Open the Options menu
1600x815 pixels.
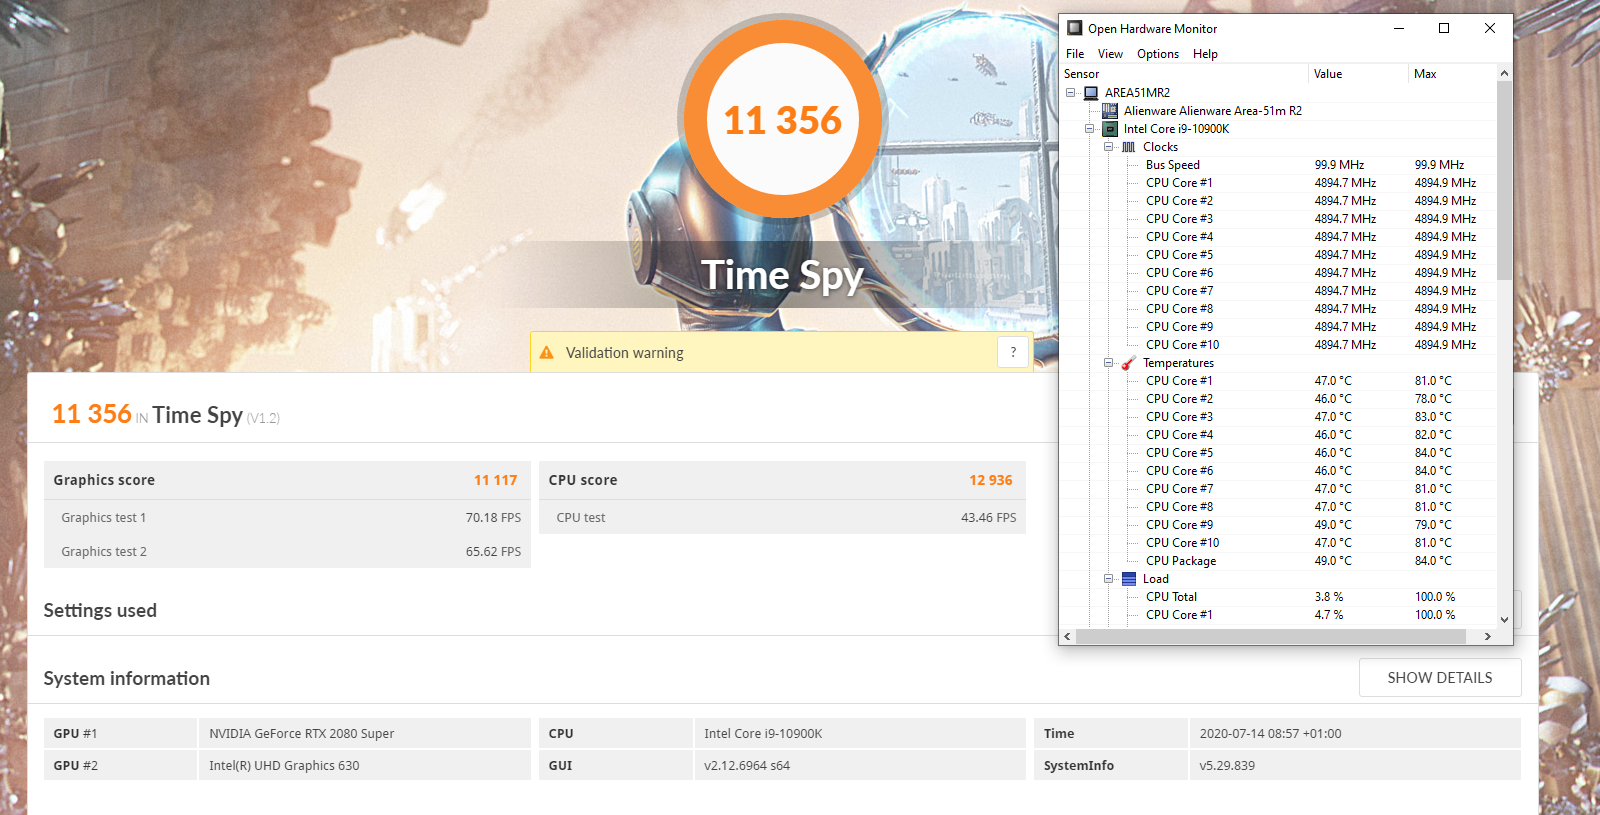point(1158,54)
